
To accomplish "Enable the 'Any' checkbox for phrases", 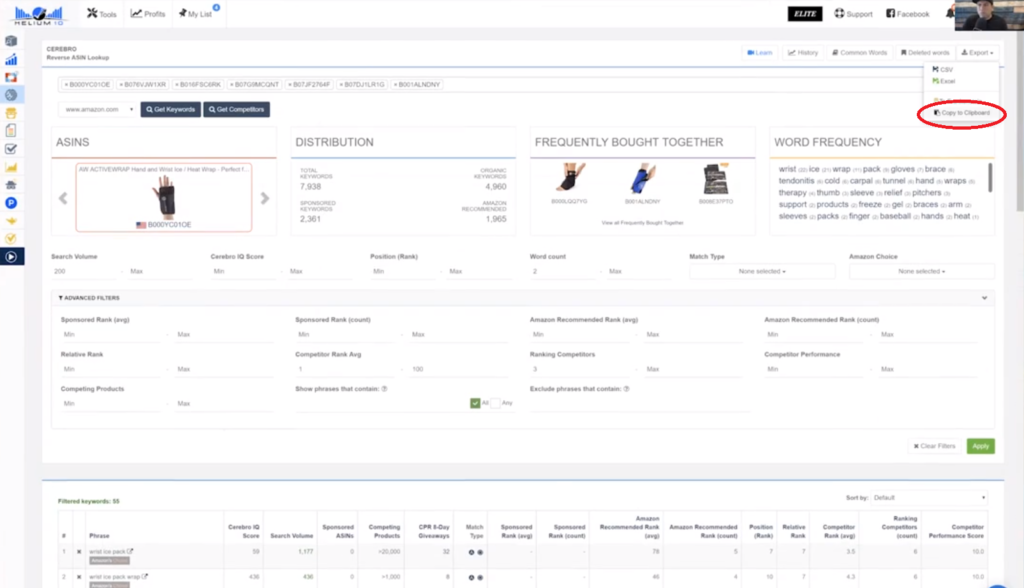I will click(x=496, y=403).
